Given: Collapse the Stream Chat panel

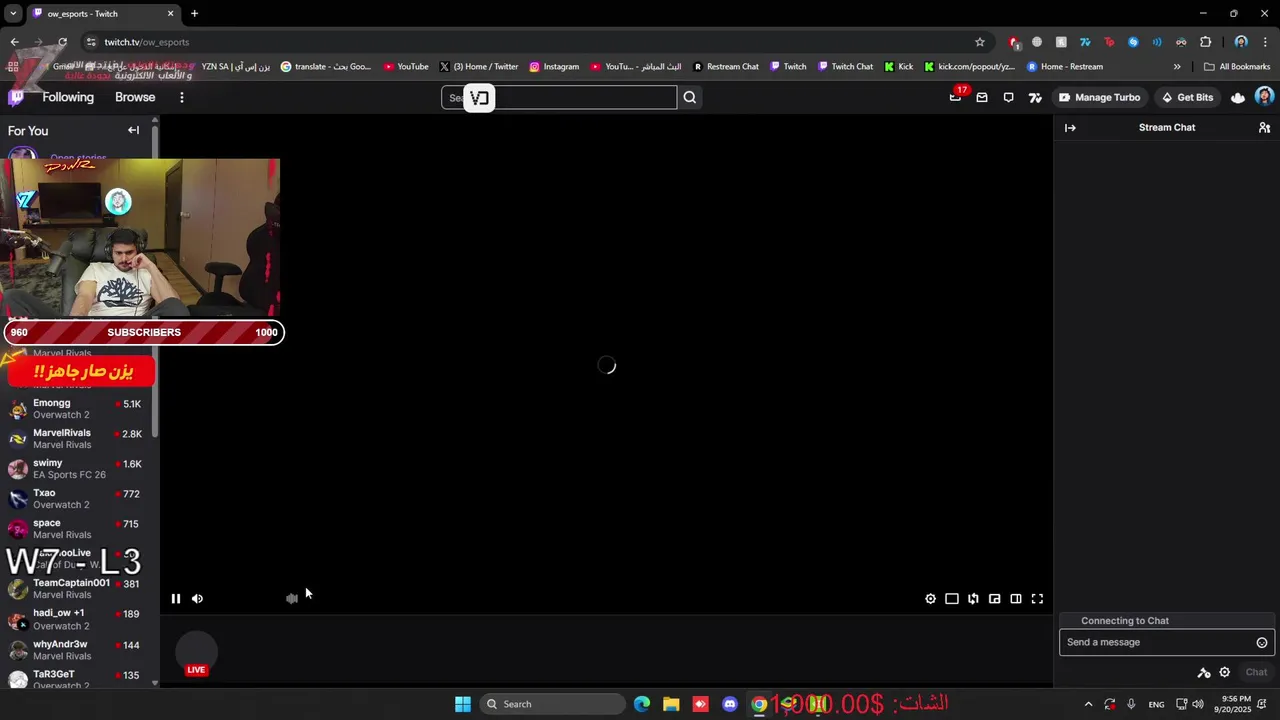Looking at the screenshot, I should click(1070, 128).
